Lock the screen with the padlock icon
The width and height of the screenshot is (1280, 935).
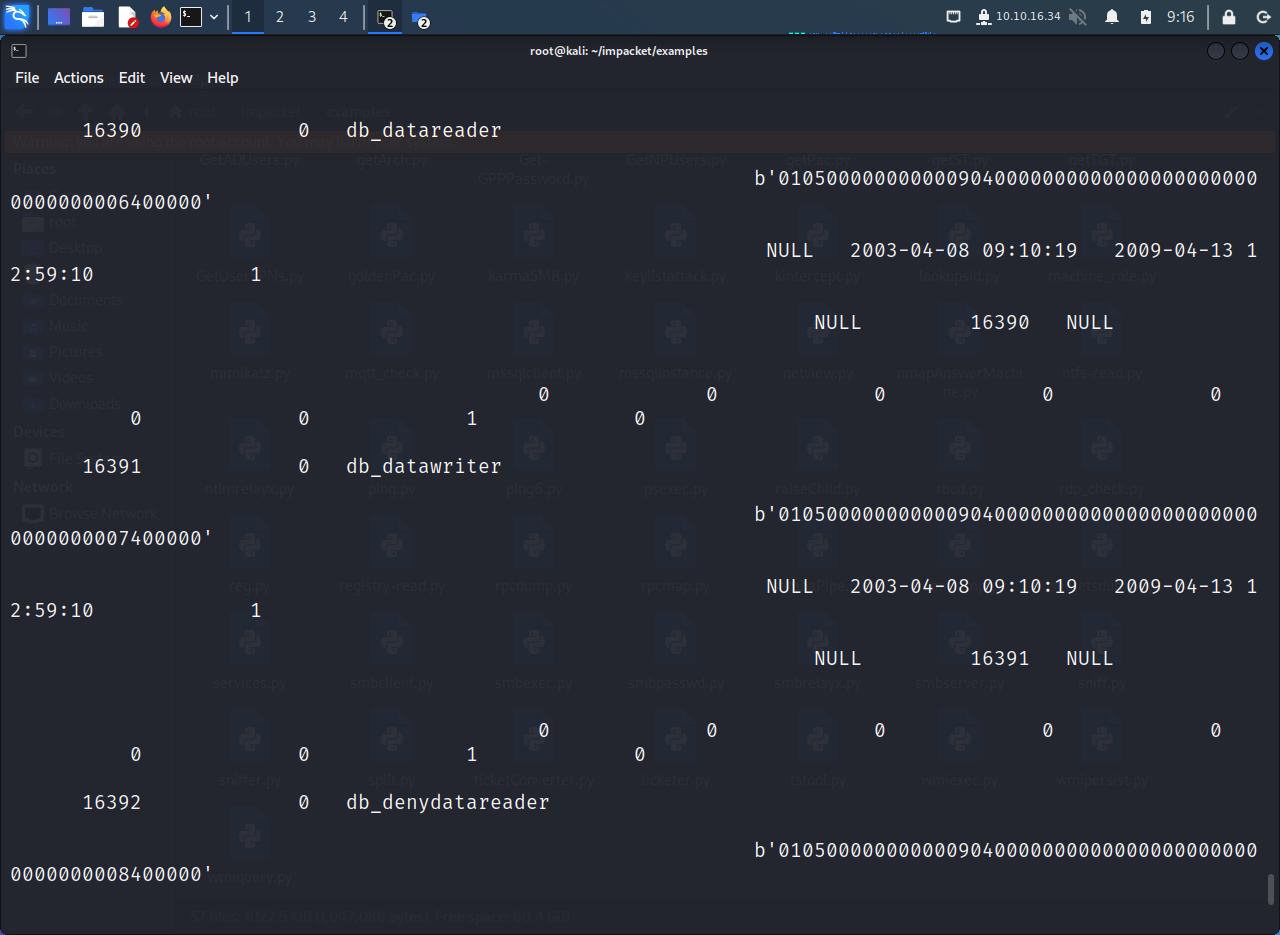click(1229, 17)
